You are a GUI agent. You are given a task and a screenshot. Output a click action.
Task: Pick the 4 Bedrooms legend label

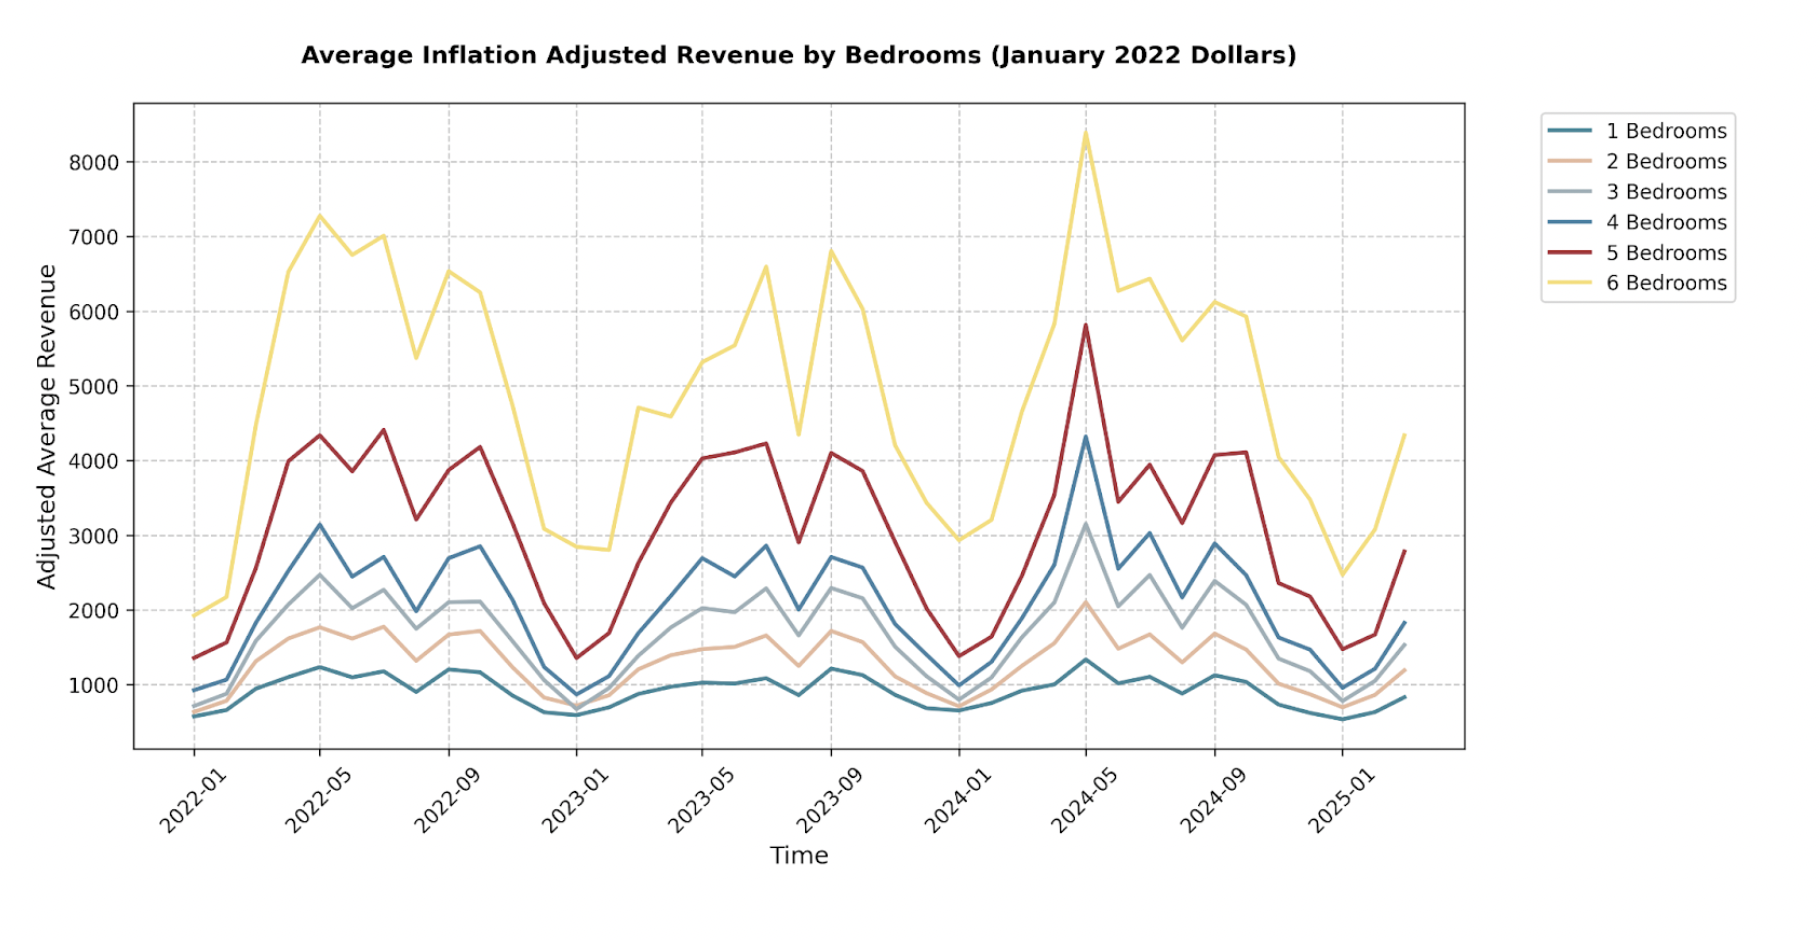click(1666, 223)
